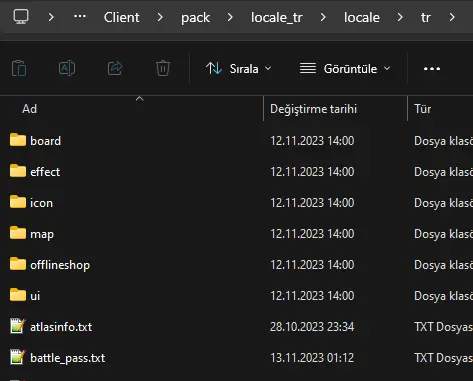Viewport: 473px width, 381px height.
Task: Click the date 28.10.2023 23:34
Action: coord(312,327)
